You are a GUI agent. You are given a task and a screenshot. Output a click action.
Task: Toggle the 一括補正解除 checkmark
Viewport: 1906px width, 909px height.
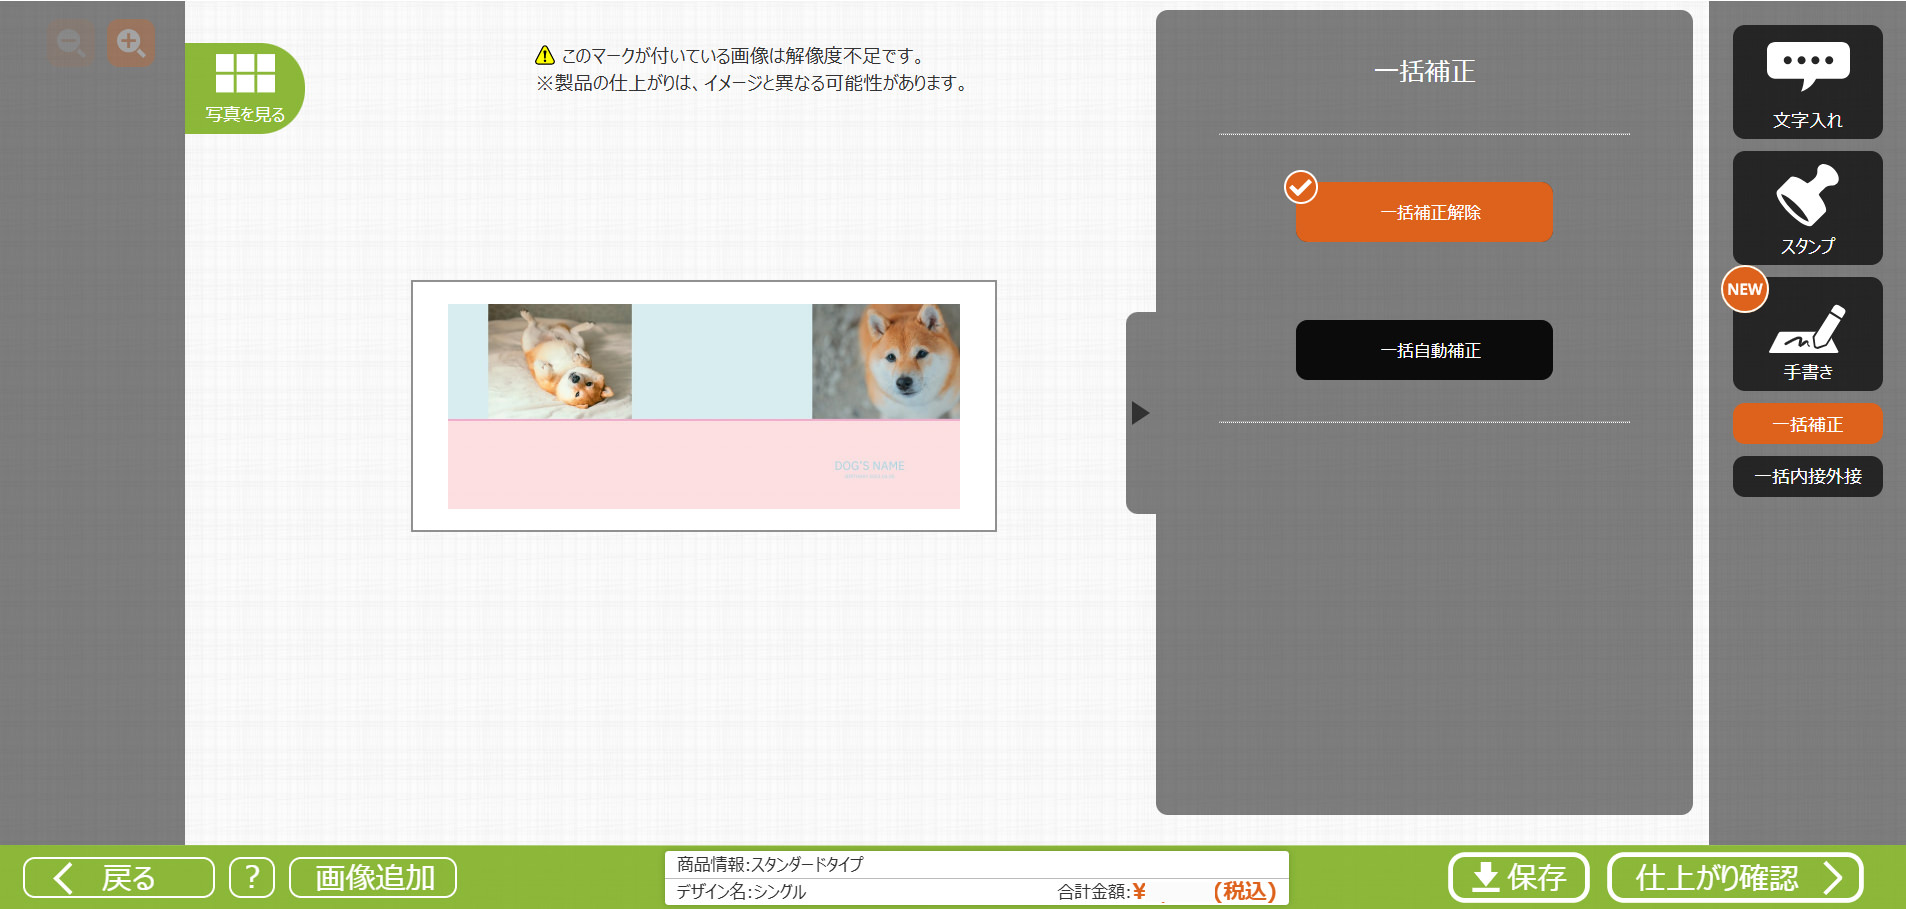pos(1301,187)
